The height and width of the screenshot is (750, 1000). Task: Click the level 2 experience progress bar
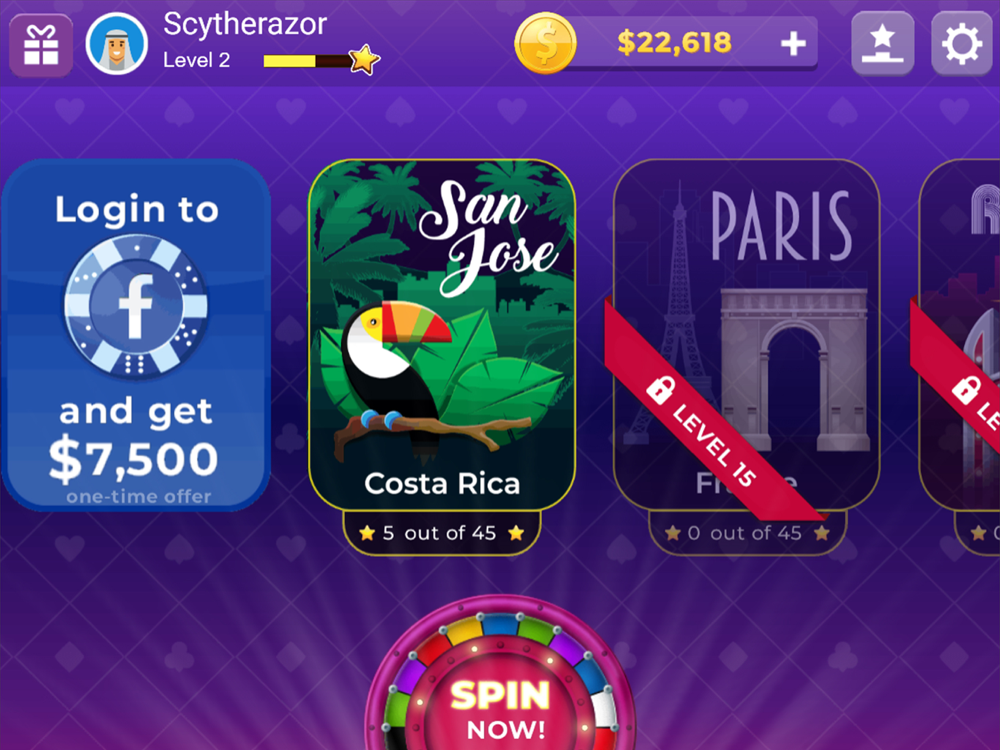tap(308, 61)
